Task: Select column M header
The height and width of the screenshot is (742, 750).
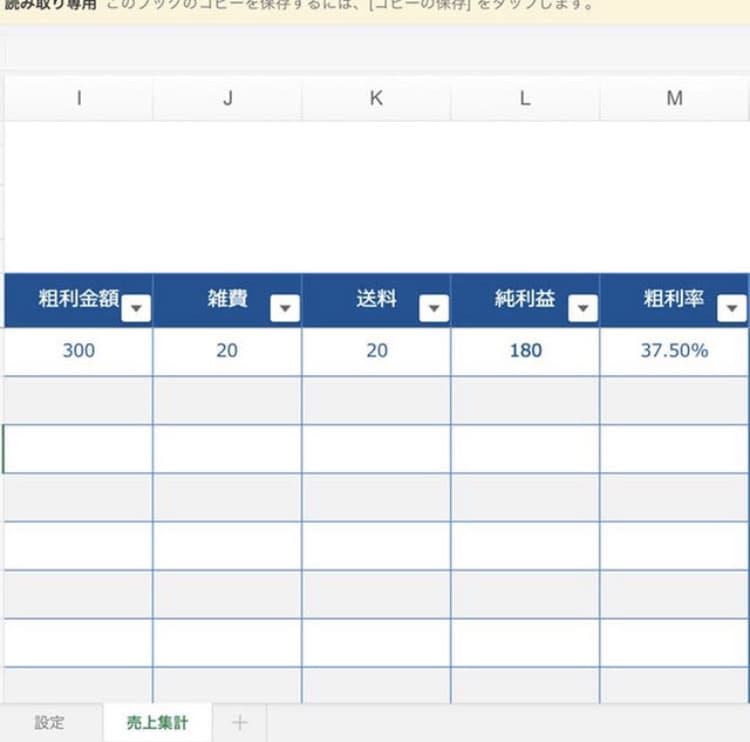Action: click(674, 98)
